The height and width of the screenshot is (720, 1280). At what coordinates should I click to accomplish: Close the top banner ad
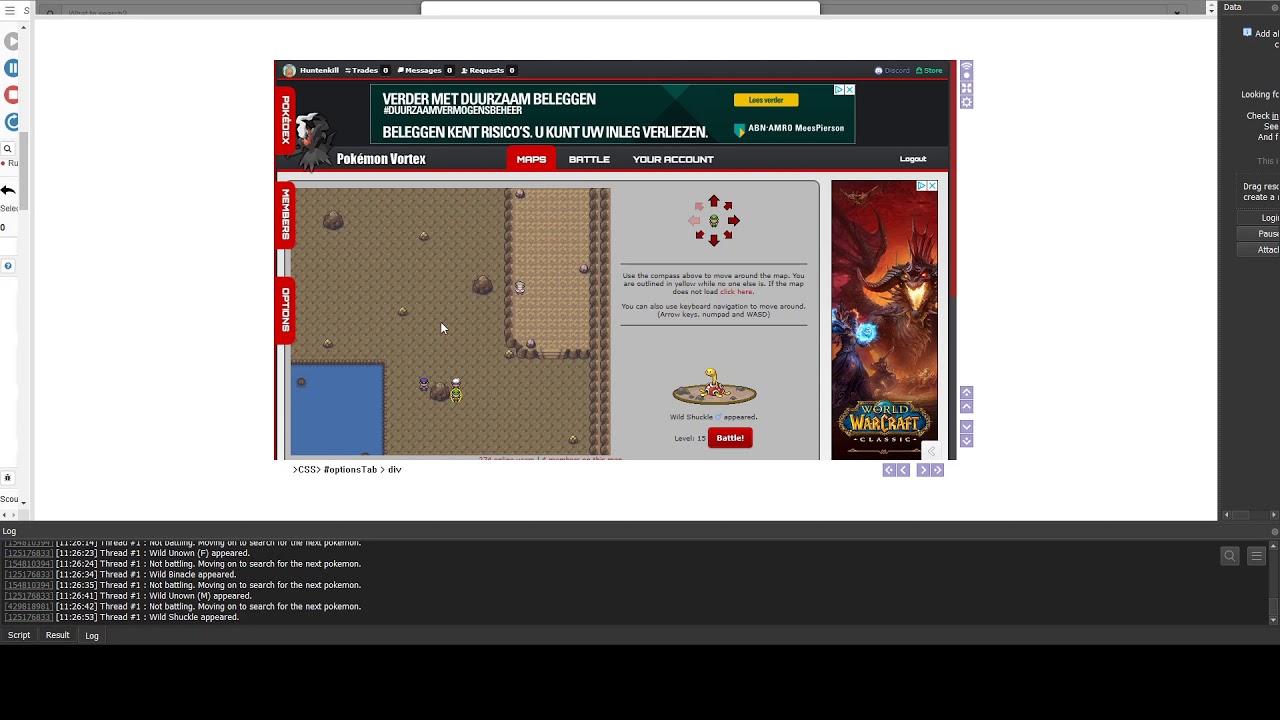850,90
